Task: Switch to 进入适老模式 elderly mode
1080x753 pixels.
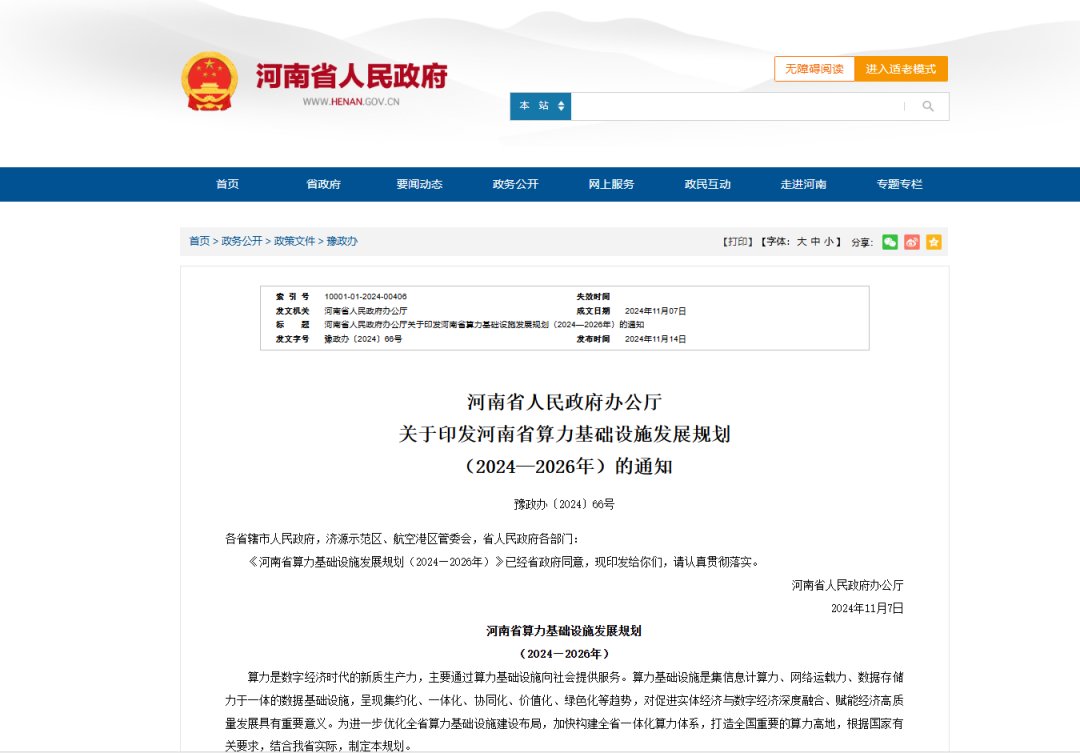Action: [901, 69]
